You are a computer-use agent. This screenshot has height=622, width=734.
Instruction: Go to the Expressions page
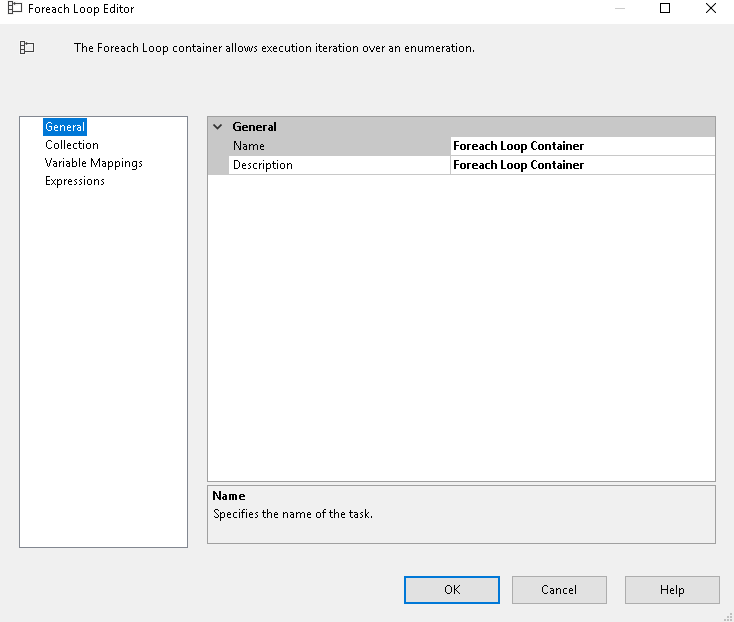(x=75, y=181)
